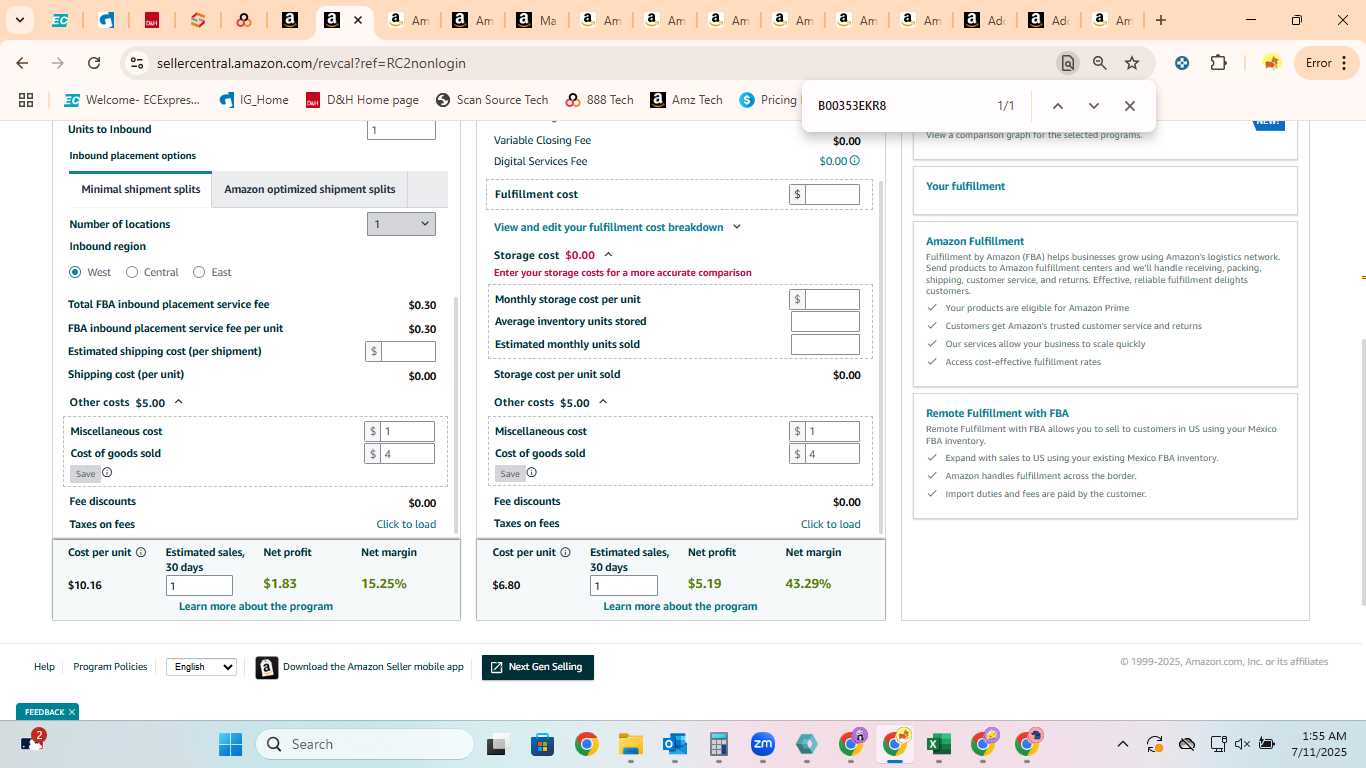Collapse left Other costs $5.00 section
Image resolution: width=1366 pixels, height=768 pixels.
click(179, 402)
